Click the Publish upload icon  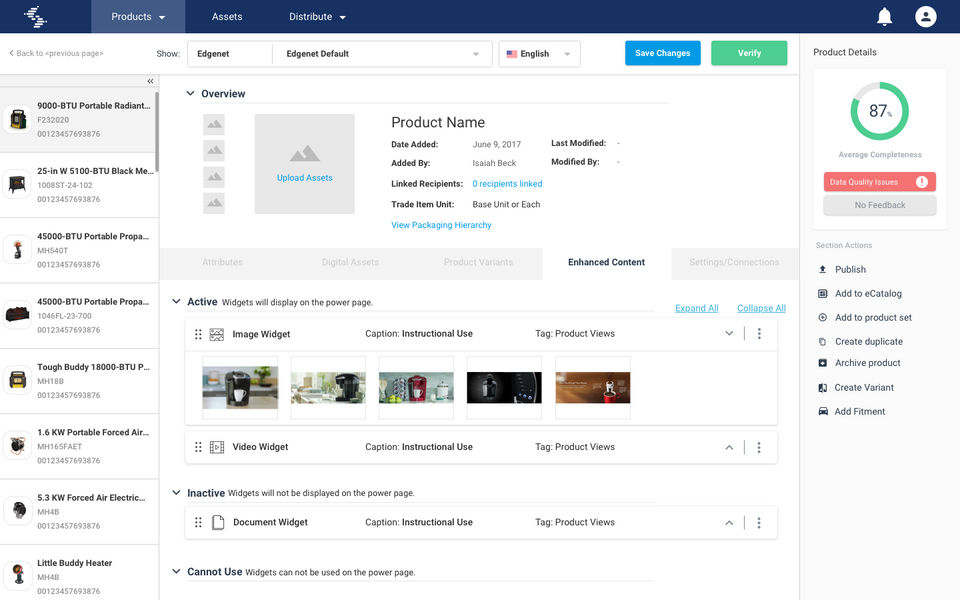tap(823, 269)
